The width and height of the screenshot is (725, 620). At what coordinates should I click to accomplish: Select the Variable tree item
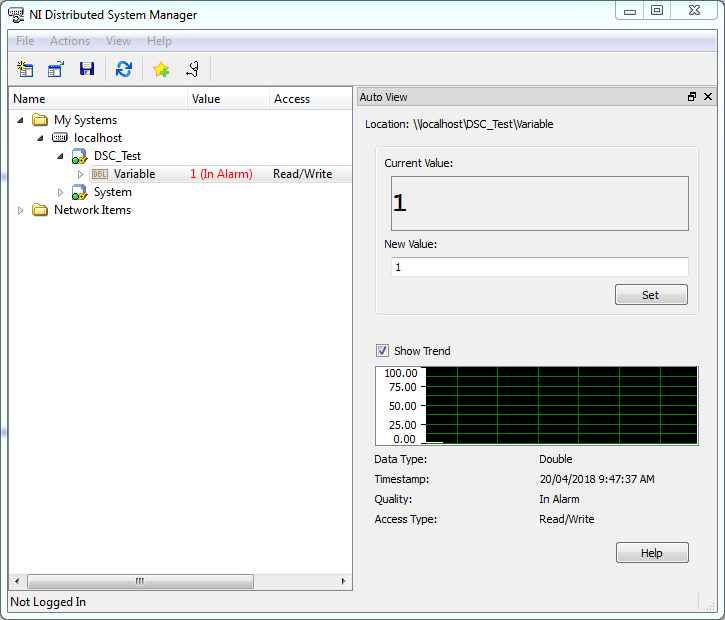[134, 174]
